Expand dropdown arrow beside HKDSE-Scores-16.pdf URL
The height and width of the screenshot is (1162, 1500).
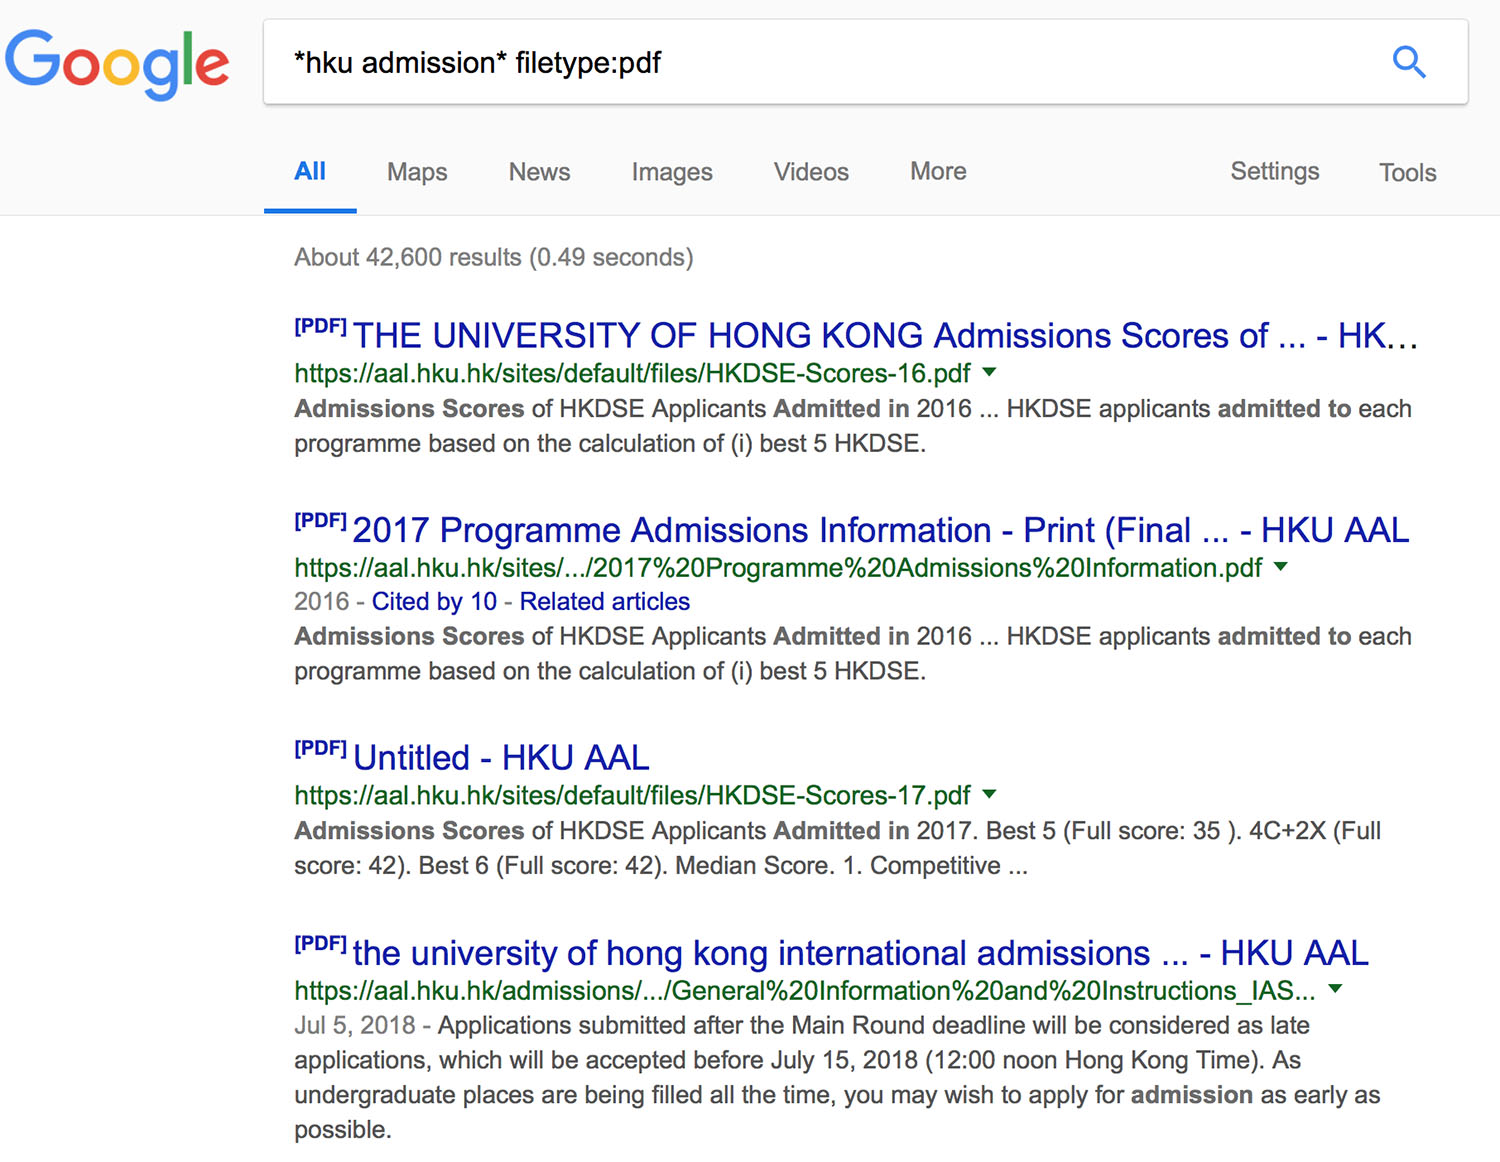pos(990,372)
